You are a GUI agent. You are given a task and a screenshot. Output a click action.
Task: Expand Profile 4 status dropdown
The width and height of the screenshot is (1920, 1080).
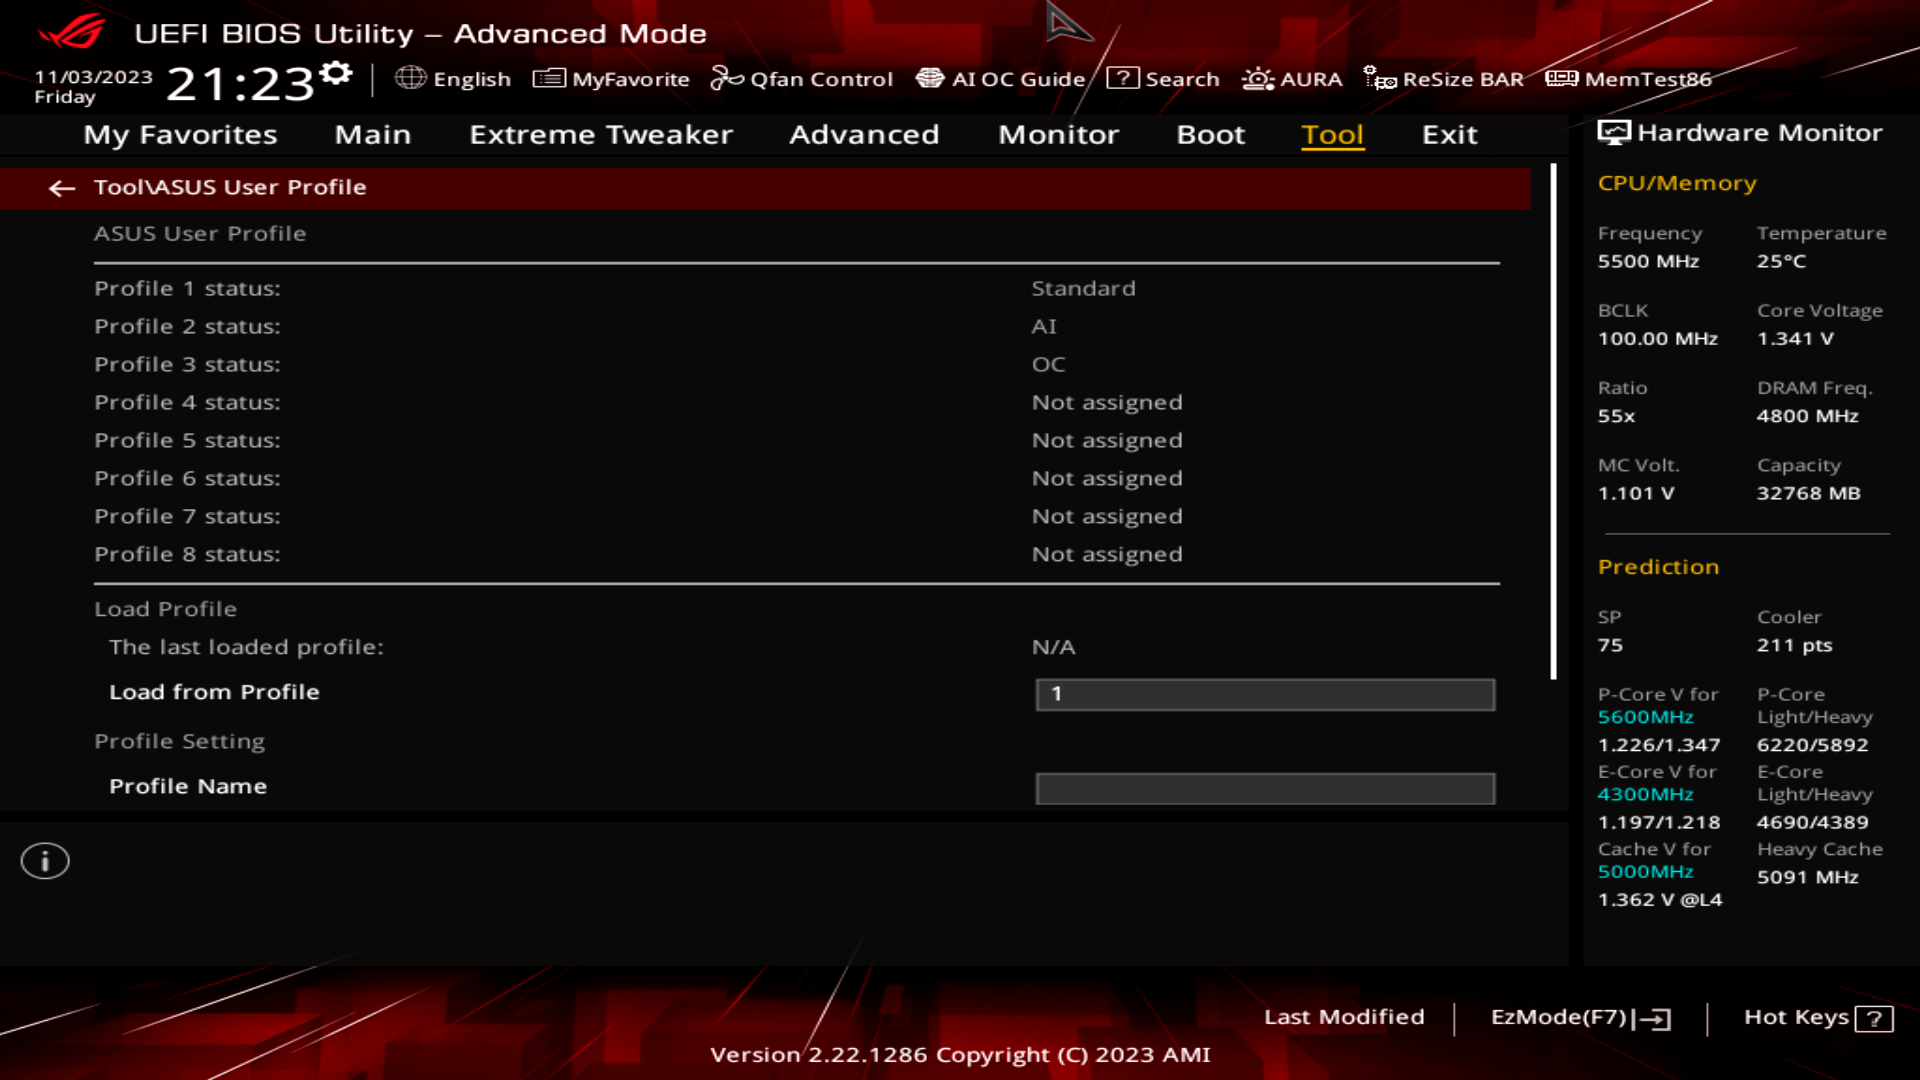(x=1106, y=402)
